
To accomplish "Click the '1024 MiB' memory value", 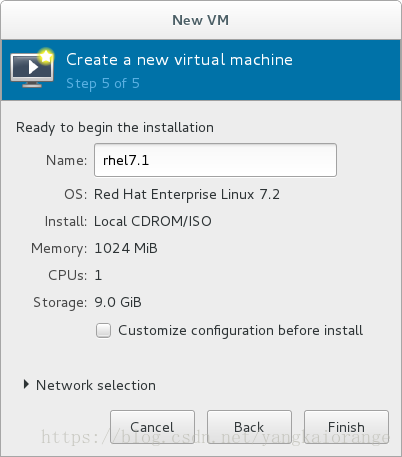I will click(126, 248).
